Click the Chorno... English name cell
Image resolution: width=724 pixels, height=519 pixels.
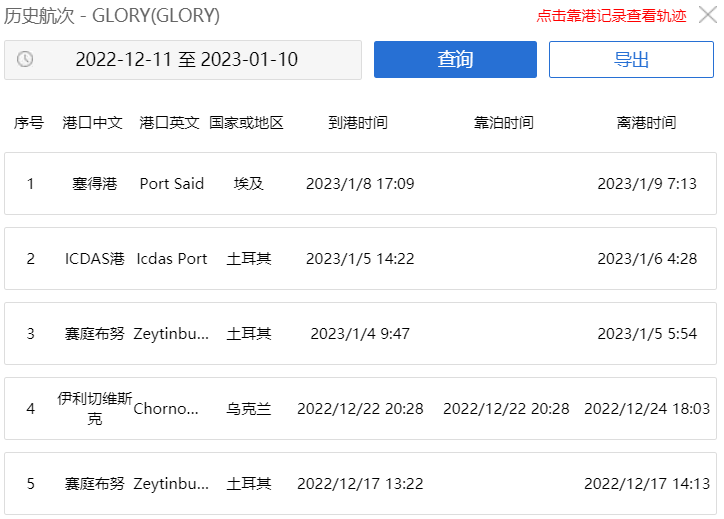click(166, 409)
